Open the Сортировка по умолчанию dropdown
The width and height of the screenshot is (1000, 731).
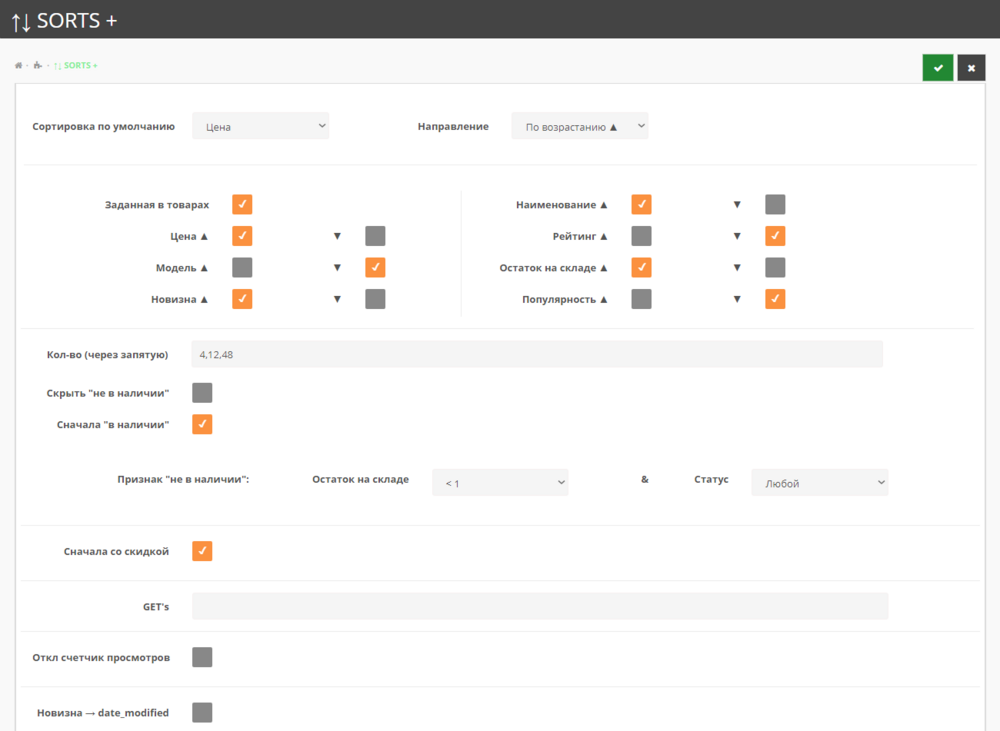[261, 126]
